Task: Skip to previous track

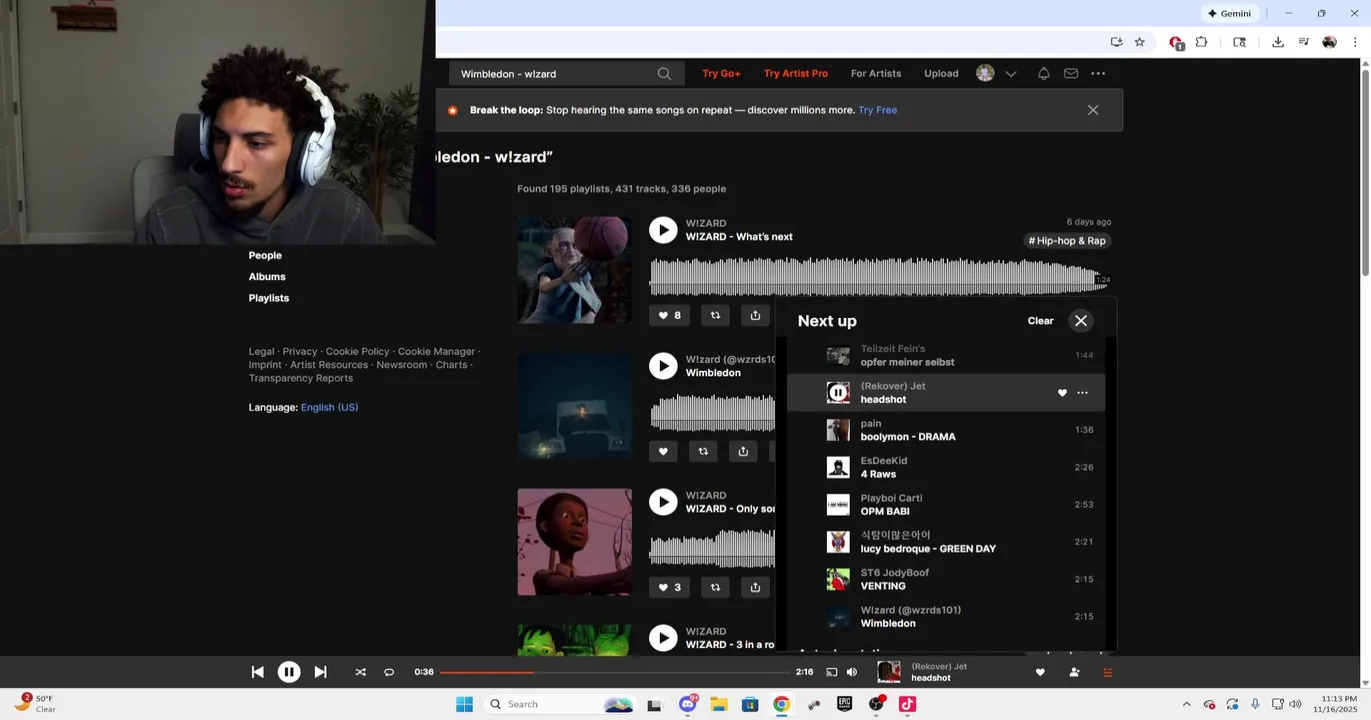Action: point(257,672)
